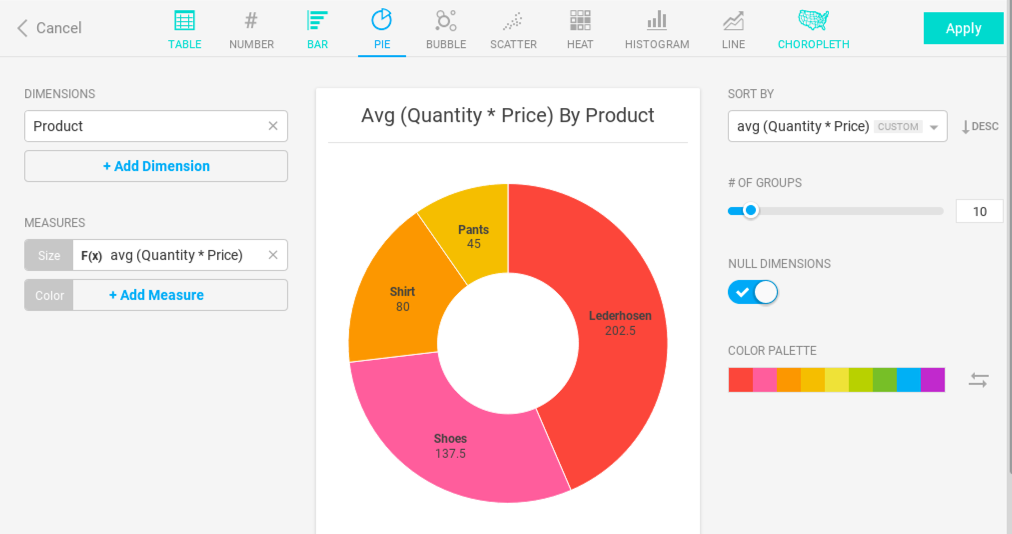Open the Sort By dropdown

[x=837, y=127]
